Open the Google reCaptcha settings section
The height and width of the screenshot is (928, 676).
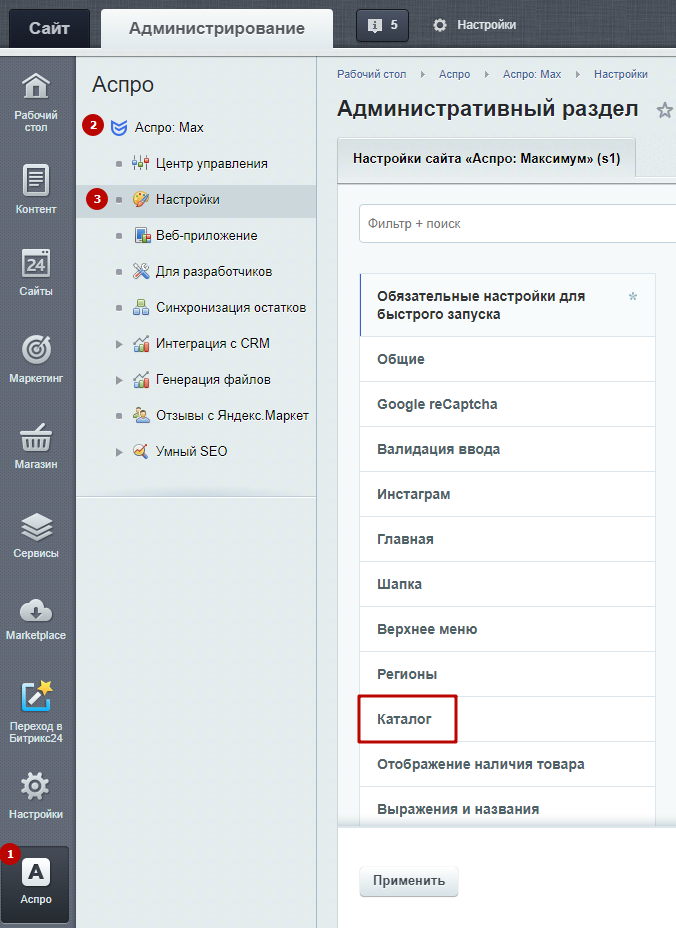coord(507,404)
